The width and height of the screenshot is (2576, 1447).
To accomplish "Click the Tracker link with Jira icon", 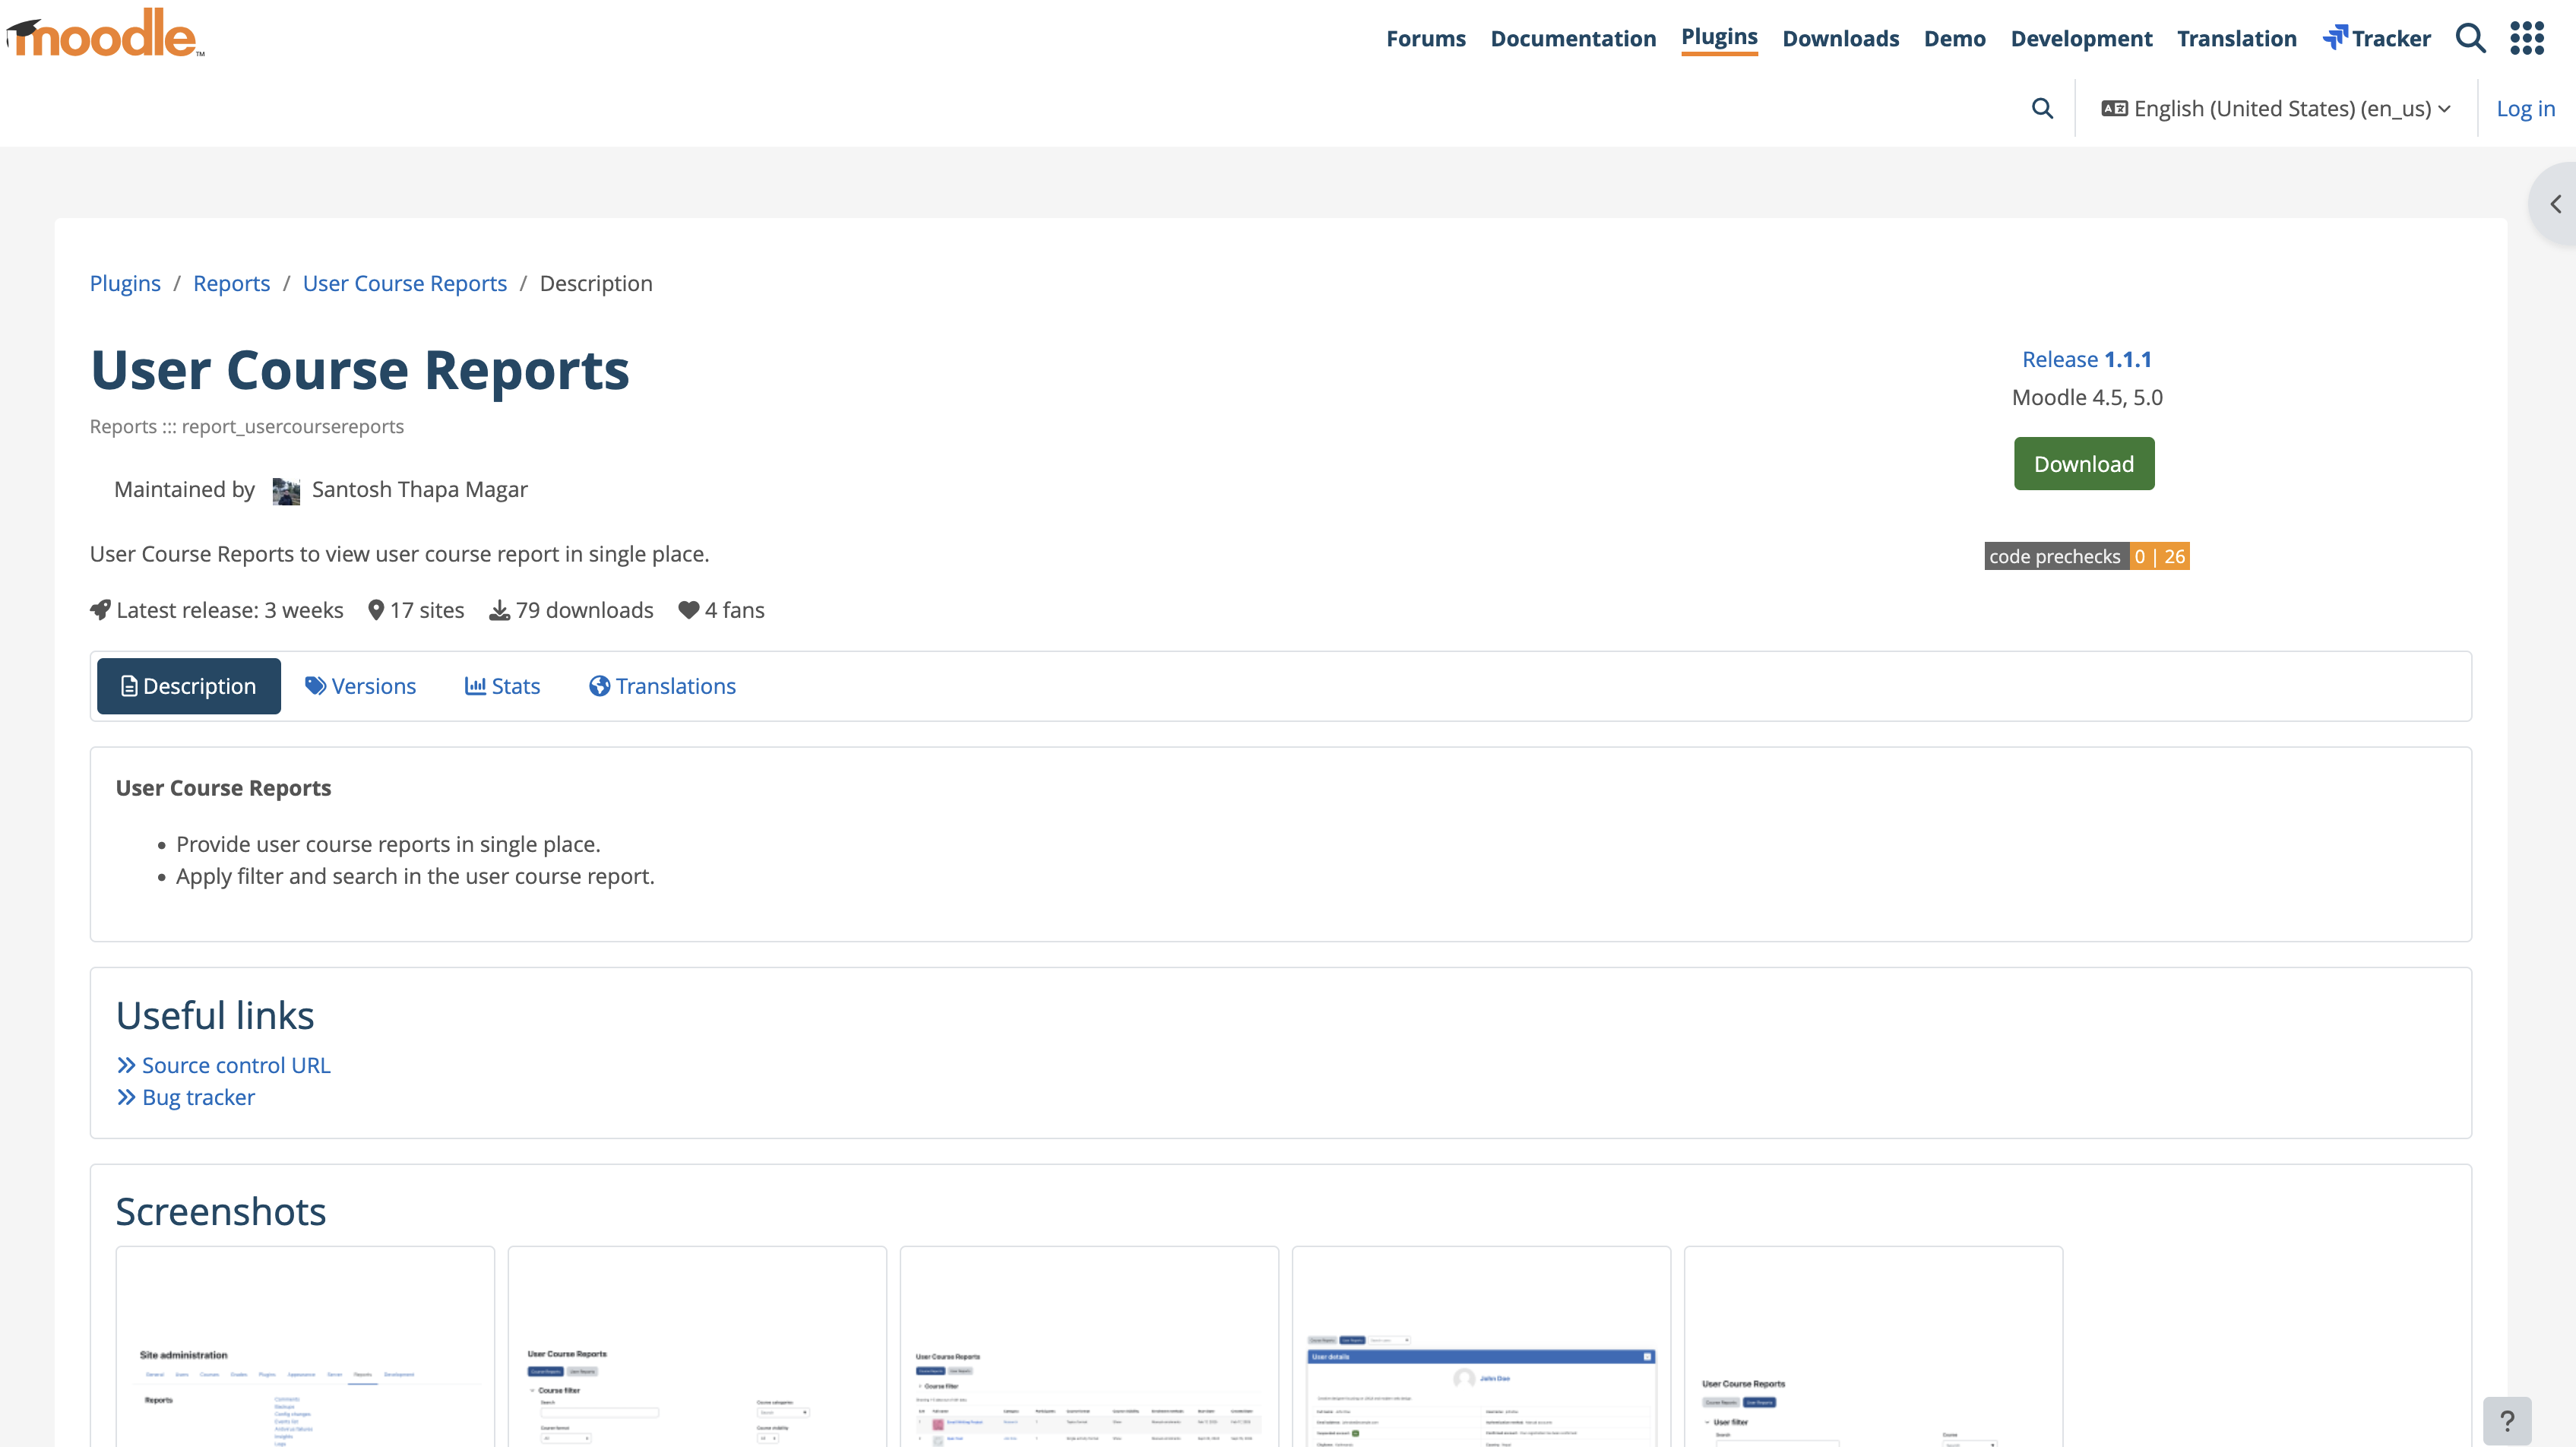I will (x=2376, y=38).
